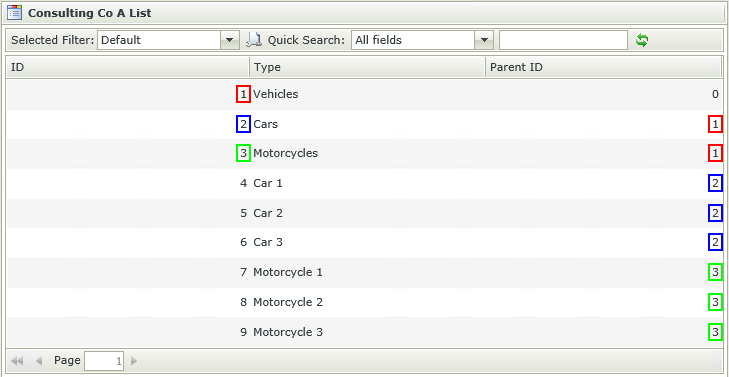Click the filter settings icon beside Quick Search
729x377 pixels.
(x=254, y=40)
